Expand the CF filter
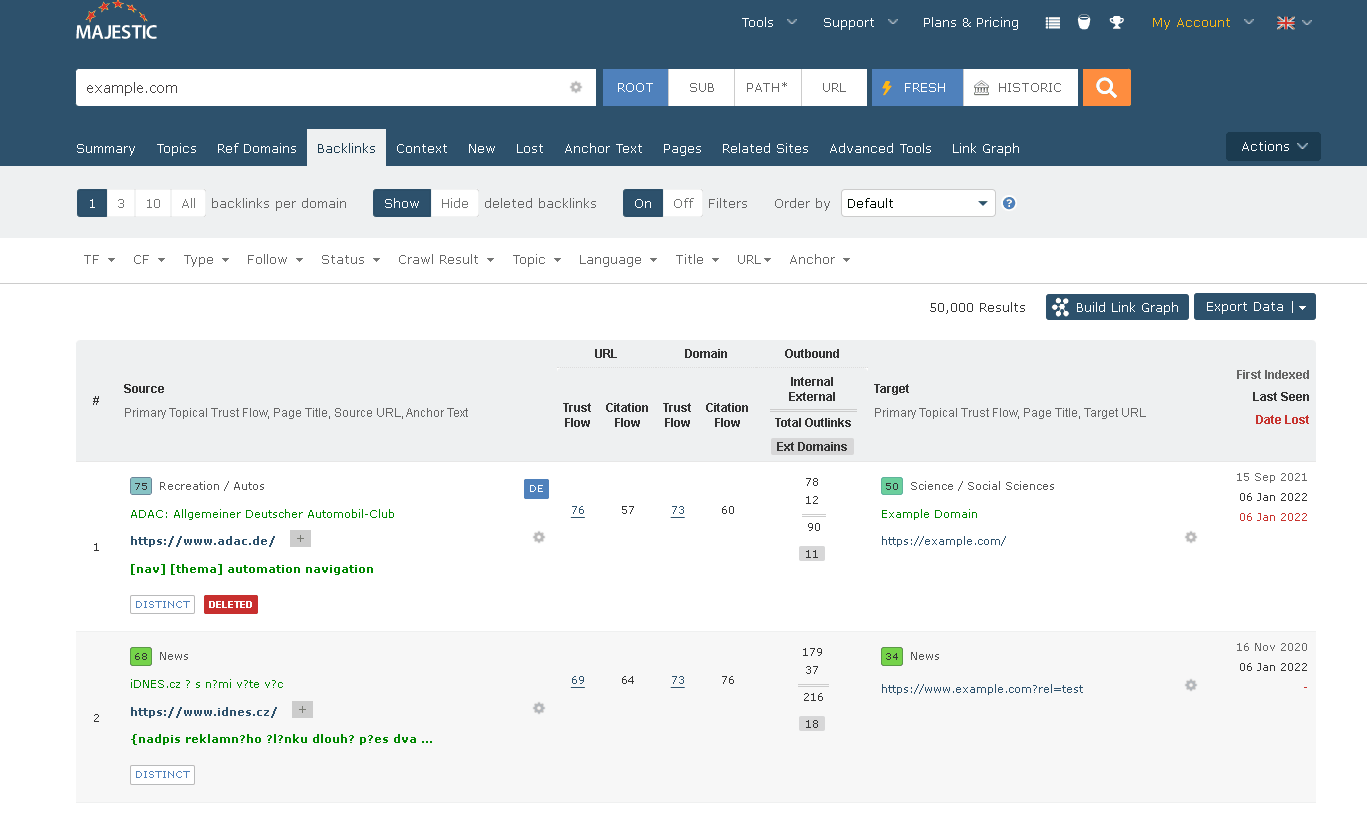 coord(149,259)
